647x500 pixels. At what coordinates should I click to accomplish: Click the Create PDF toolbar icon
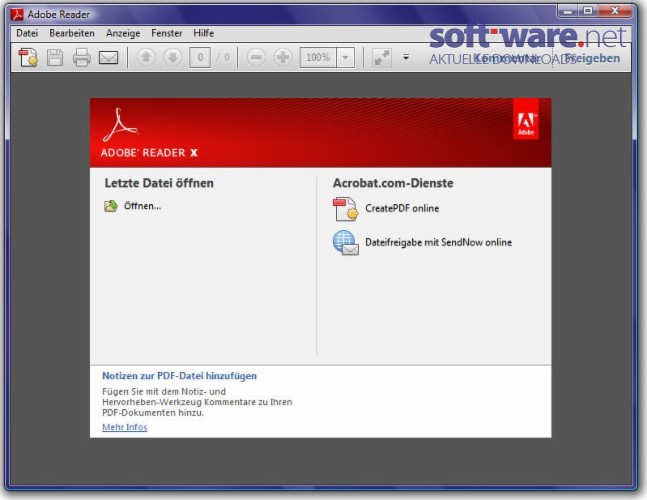click(x=28, y=57)
